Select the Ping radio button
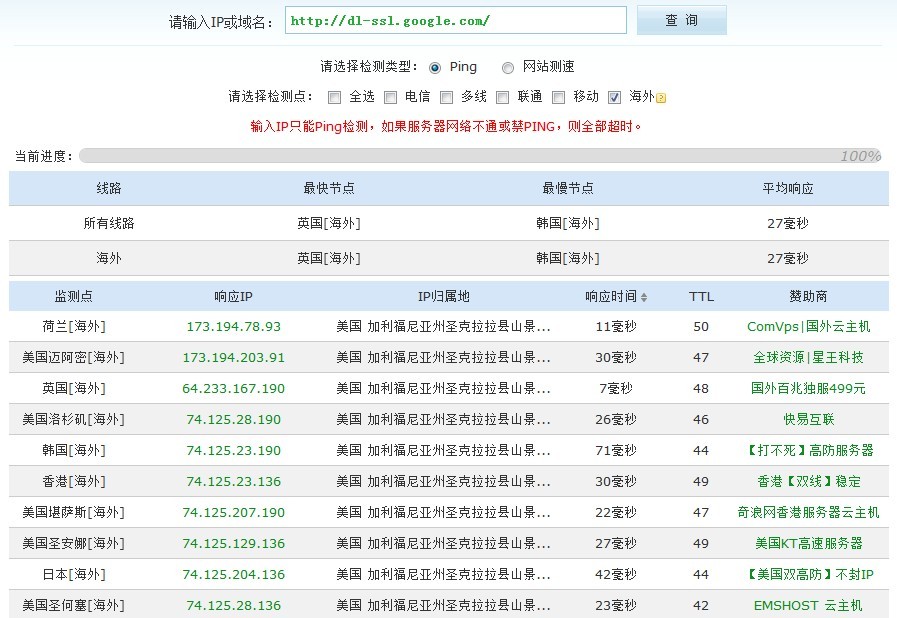 pyautogui.click(x=435, y=68)
